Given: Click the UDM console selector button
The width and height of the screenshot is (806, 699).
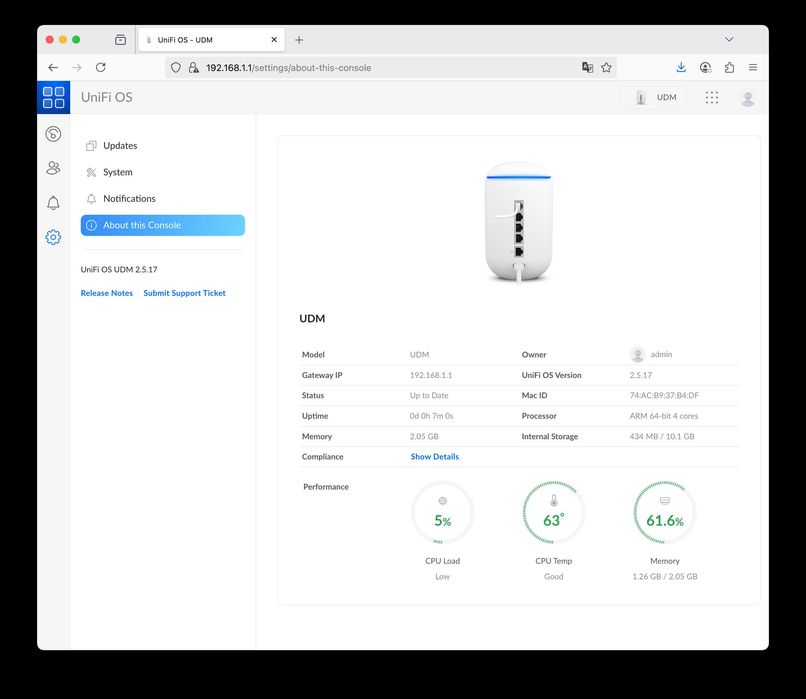Looking at the screenshot, I should tap(656, 98).
